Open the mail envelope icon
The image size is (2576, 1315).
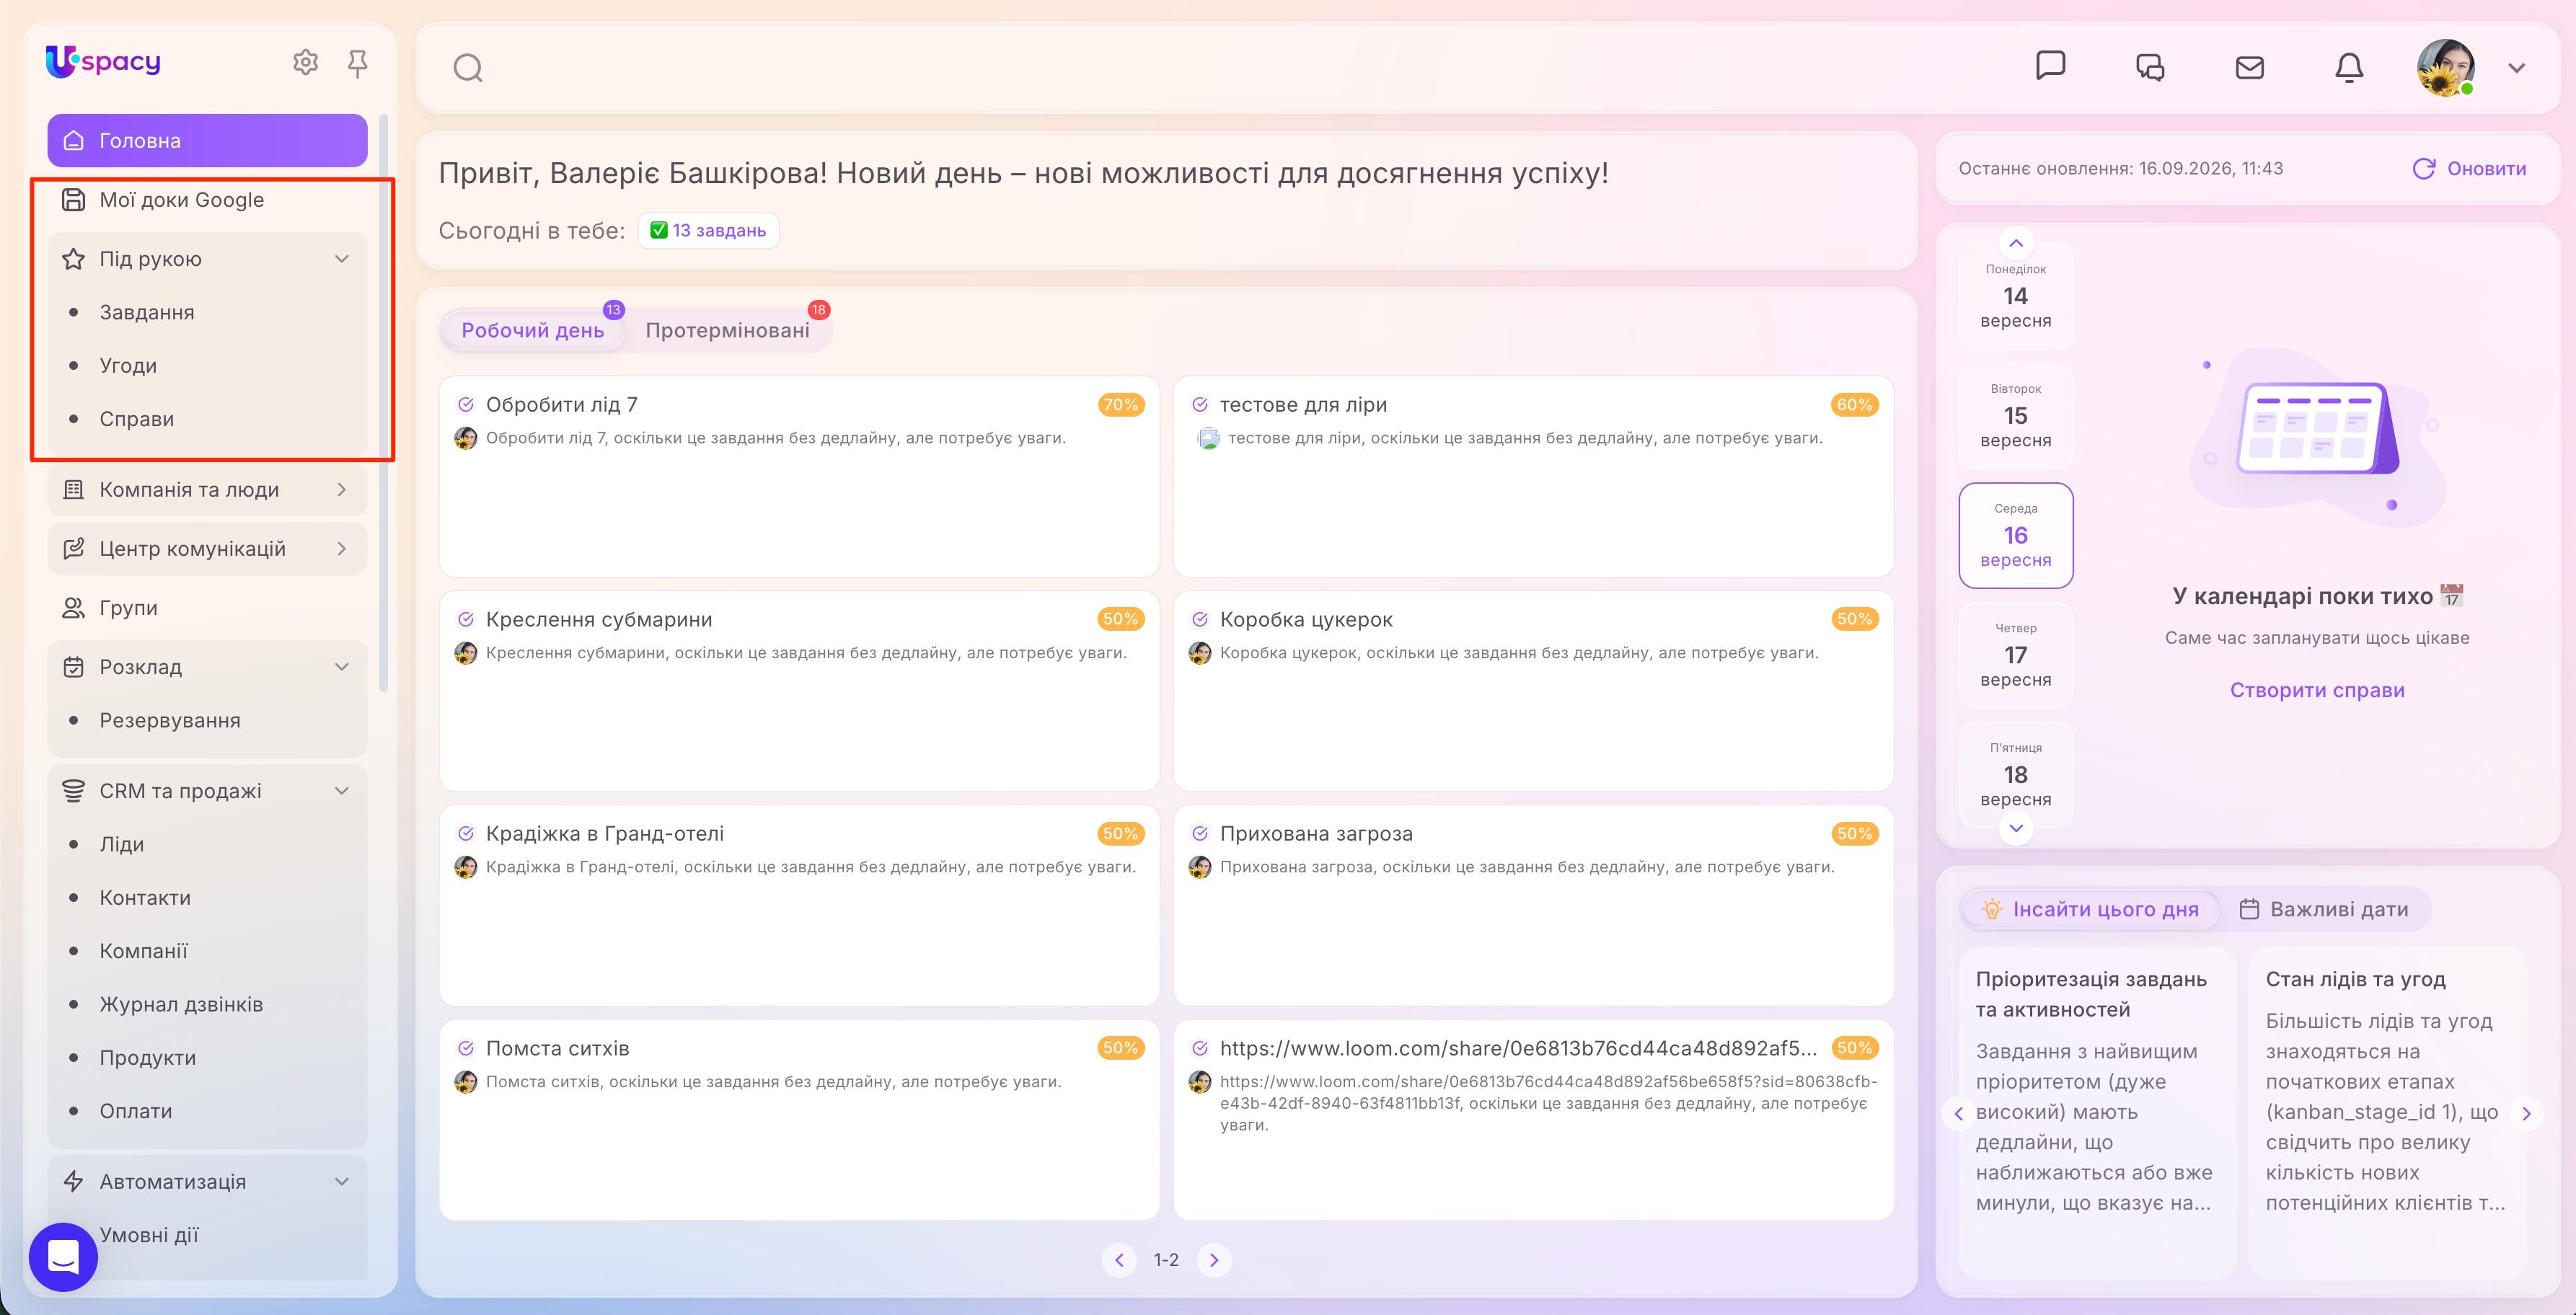click(x=2249, y=67)
